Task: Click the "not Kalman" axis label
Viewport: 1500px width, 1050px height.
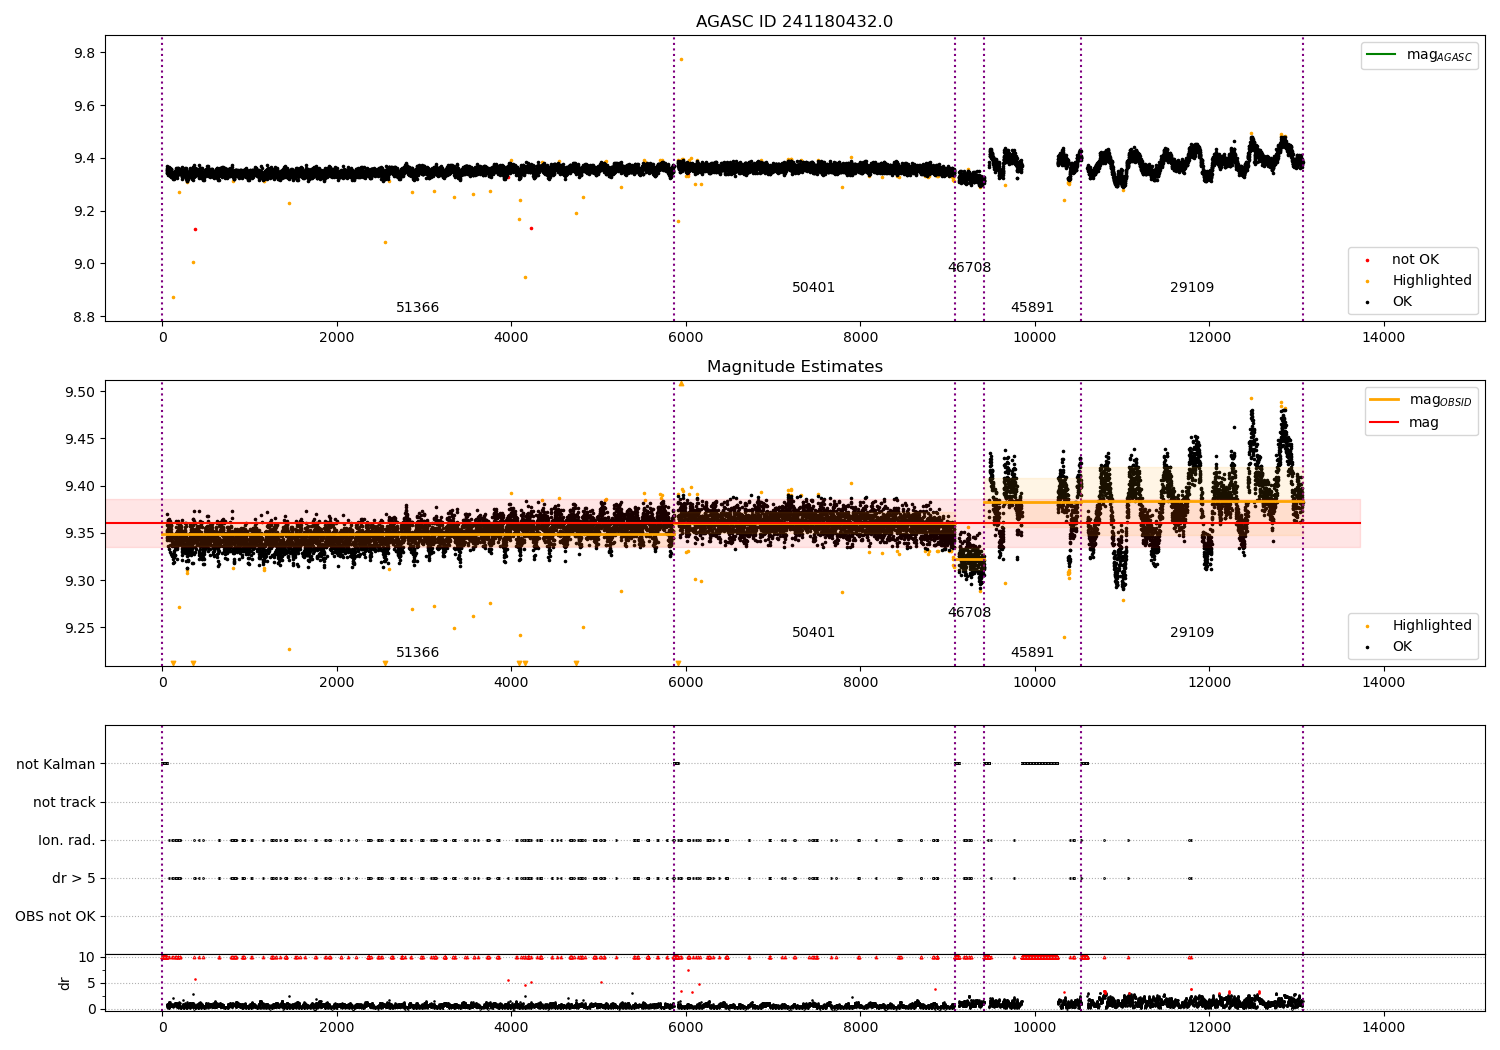Action: (56, 764)
